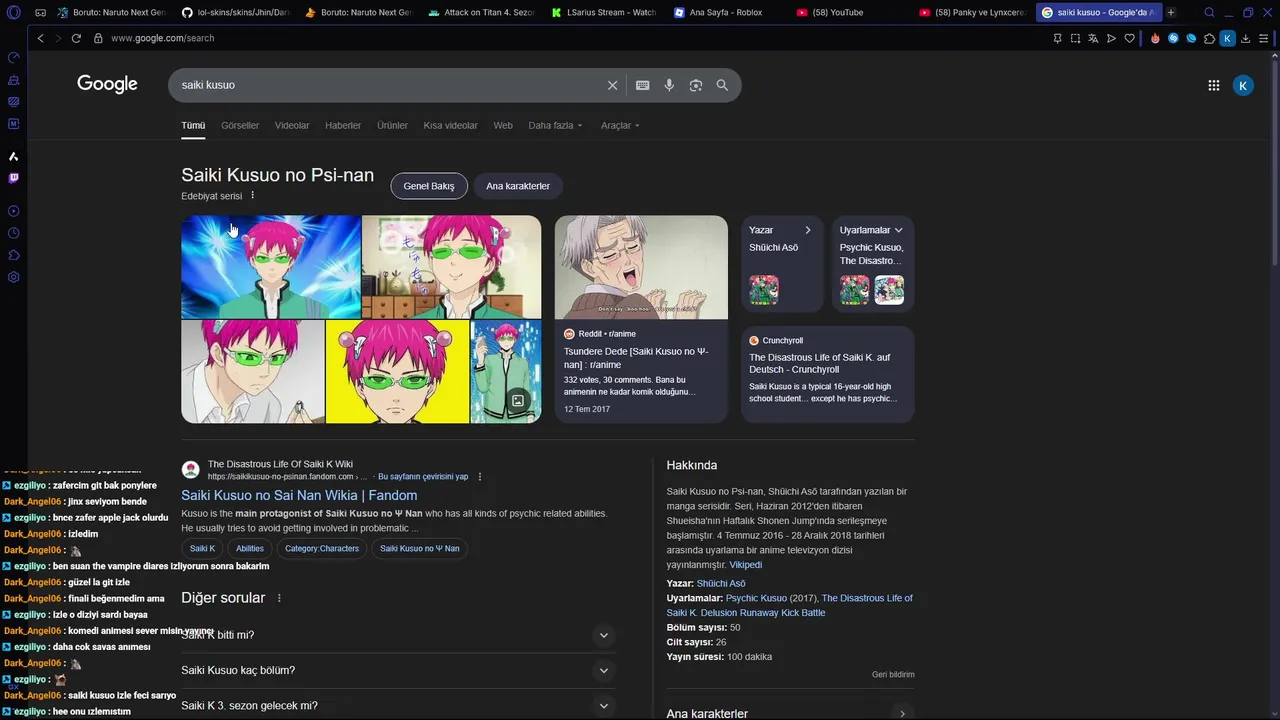The width and height of the screenshot is (1280, 720).
Task: Select the Ürünler tab
Action: (x=392, y=125)
